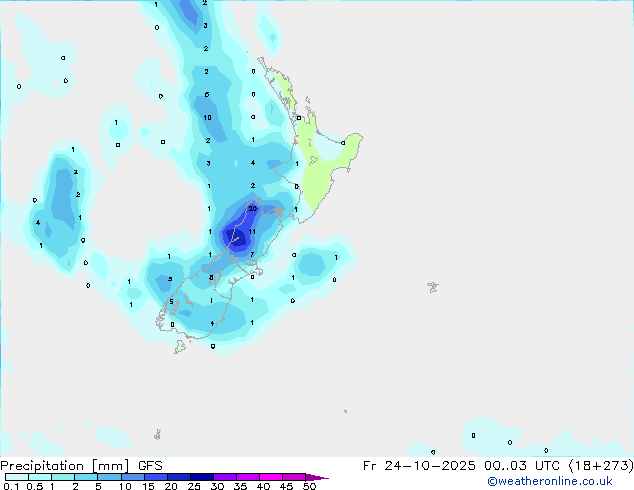Screen dimensions: 634x490
Task: Pick the 10–15 mm legend color swatch
Action: [x=132, y=477]
